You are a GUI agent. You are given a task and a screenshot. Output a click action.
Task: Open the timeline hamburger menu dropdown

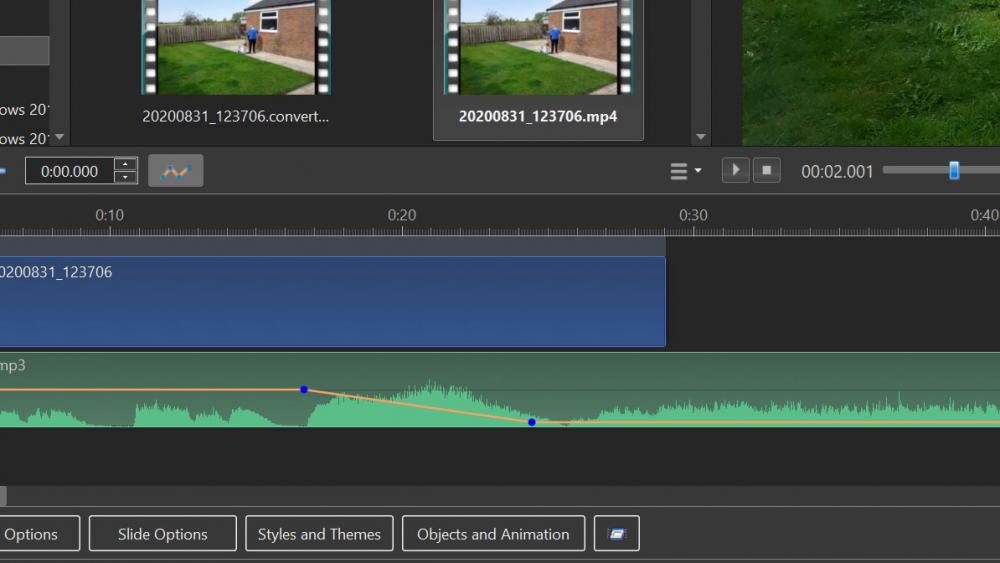[685, 171]
